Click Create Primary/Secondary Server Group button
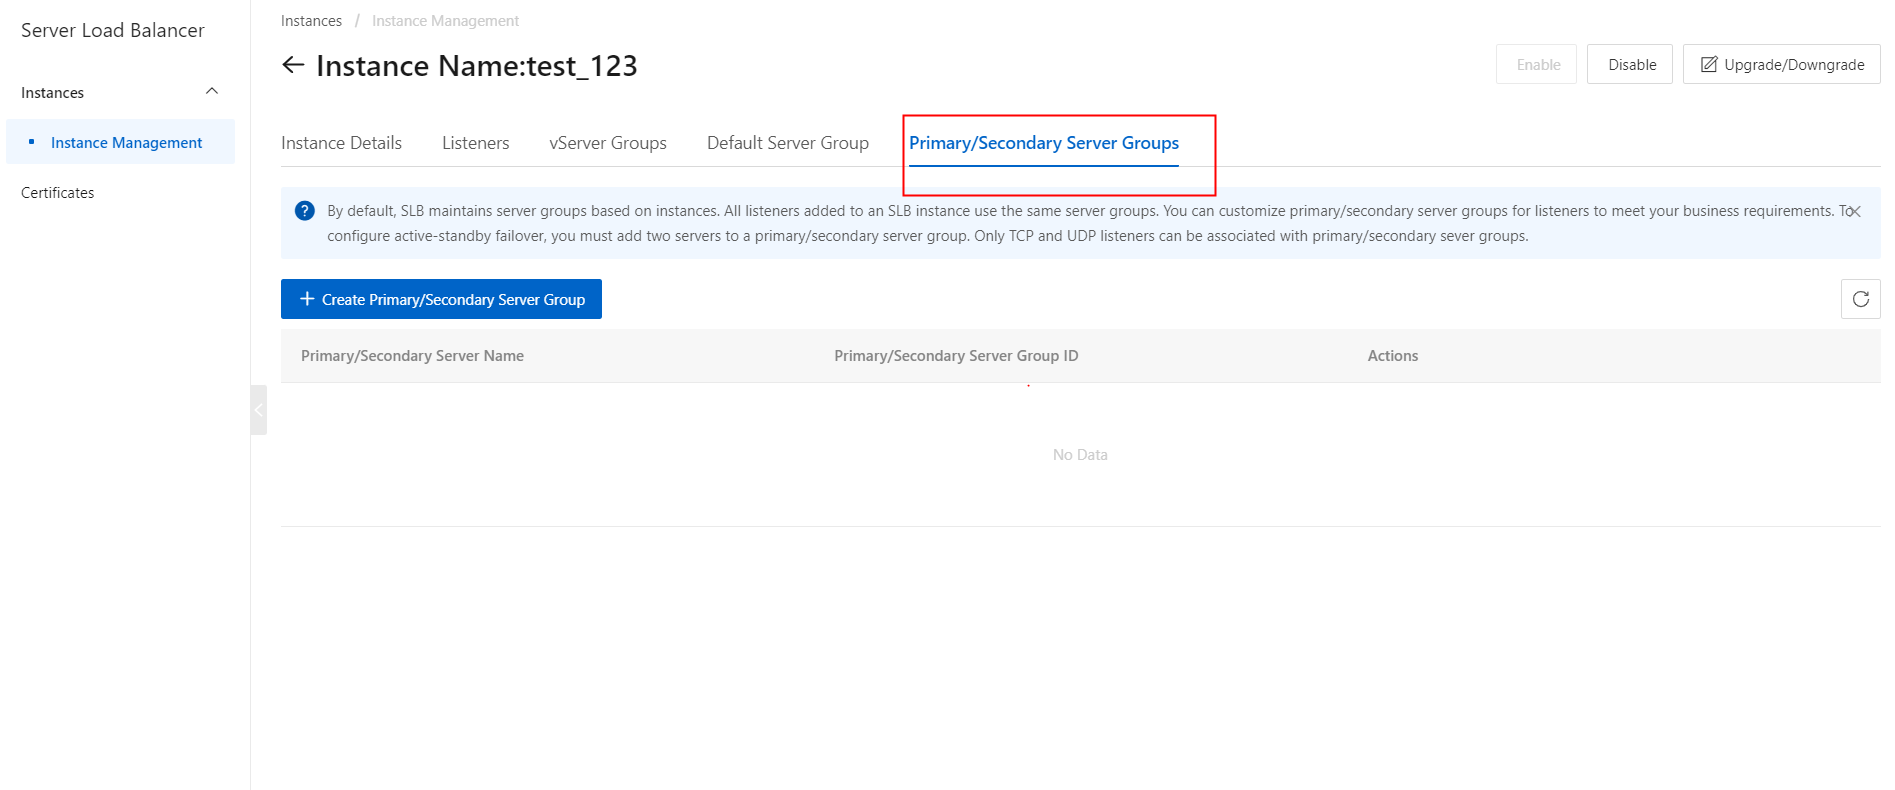This screenshot has height=790, width=1895. tap(441, 299)
